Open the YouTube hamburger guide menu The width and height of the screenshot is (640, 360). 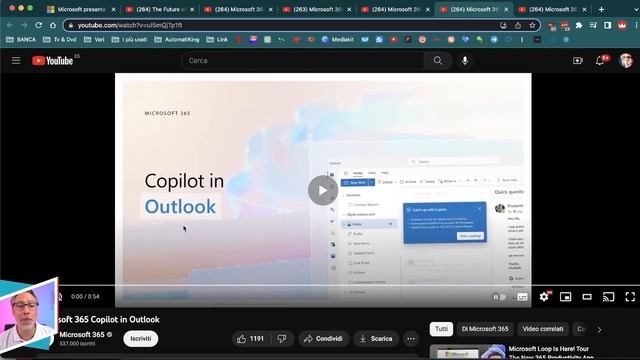click(x=16, y=61)
